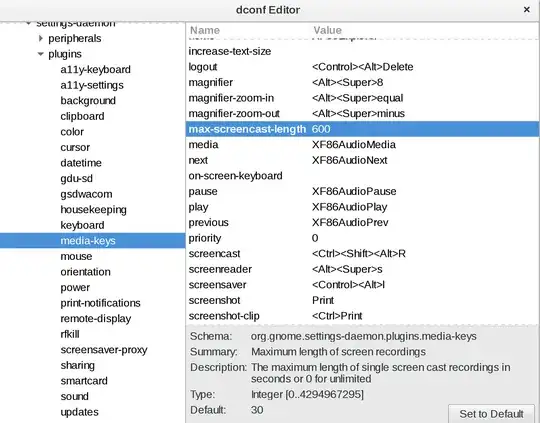Select sharing in the plugins tree

pos(77,365)
